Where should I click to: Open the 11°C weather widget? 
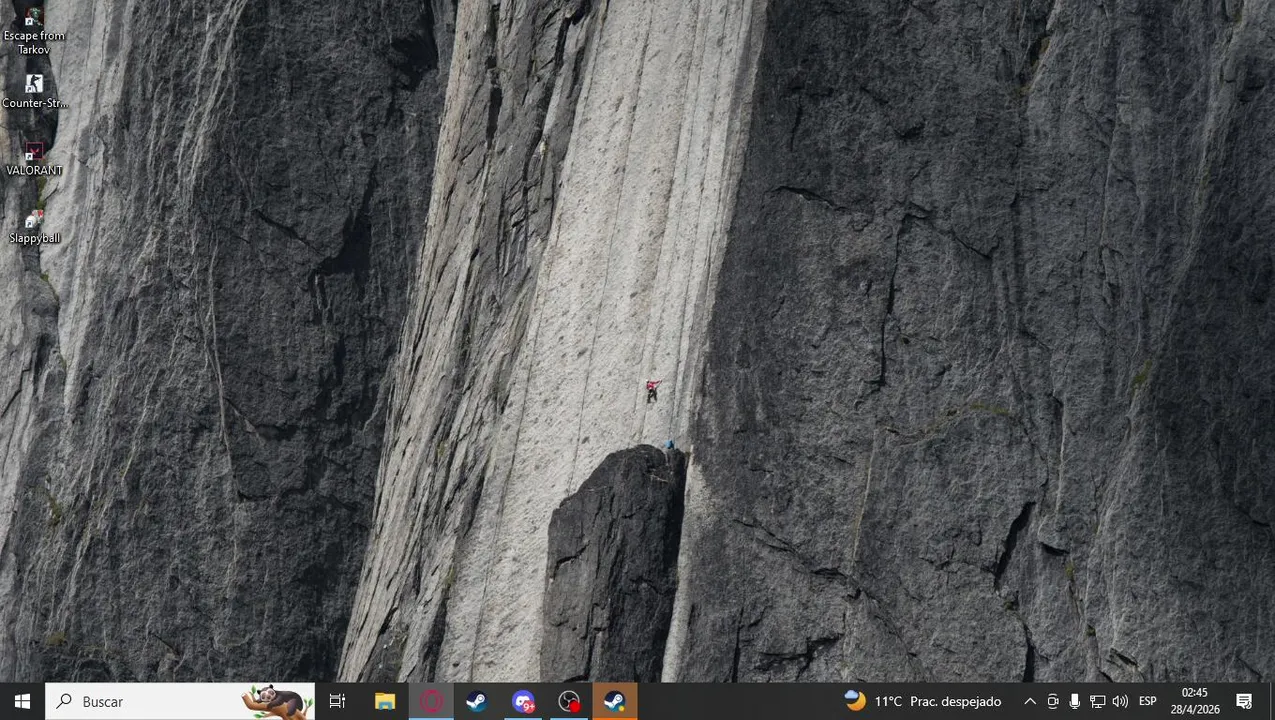pos(923,701)
